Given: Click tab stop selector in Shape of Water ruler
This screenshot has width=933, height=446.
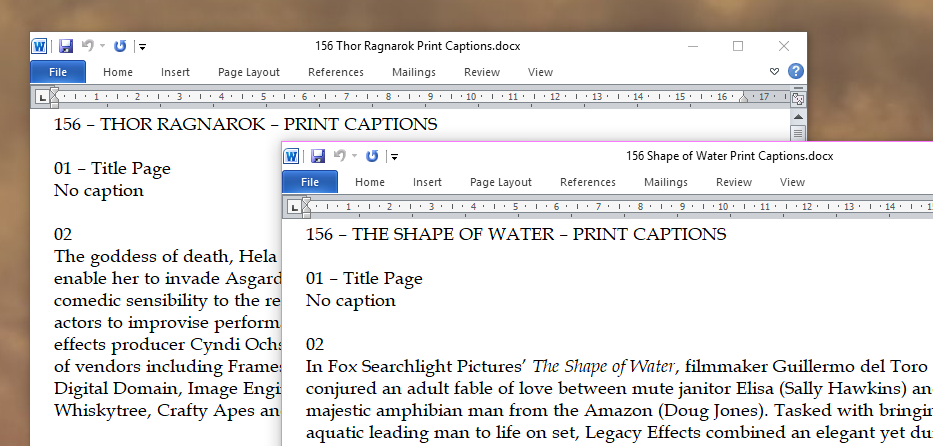Looking at the screenshot, I should (293, 207).
